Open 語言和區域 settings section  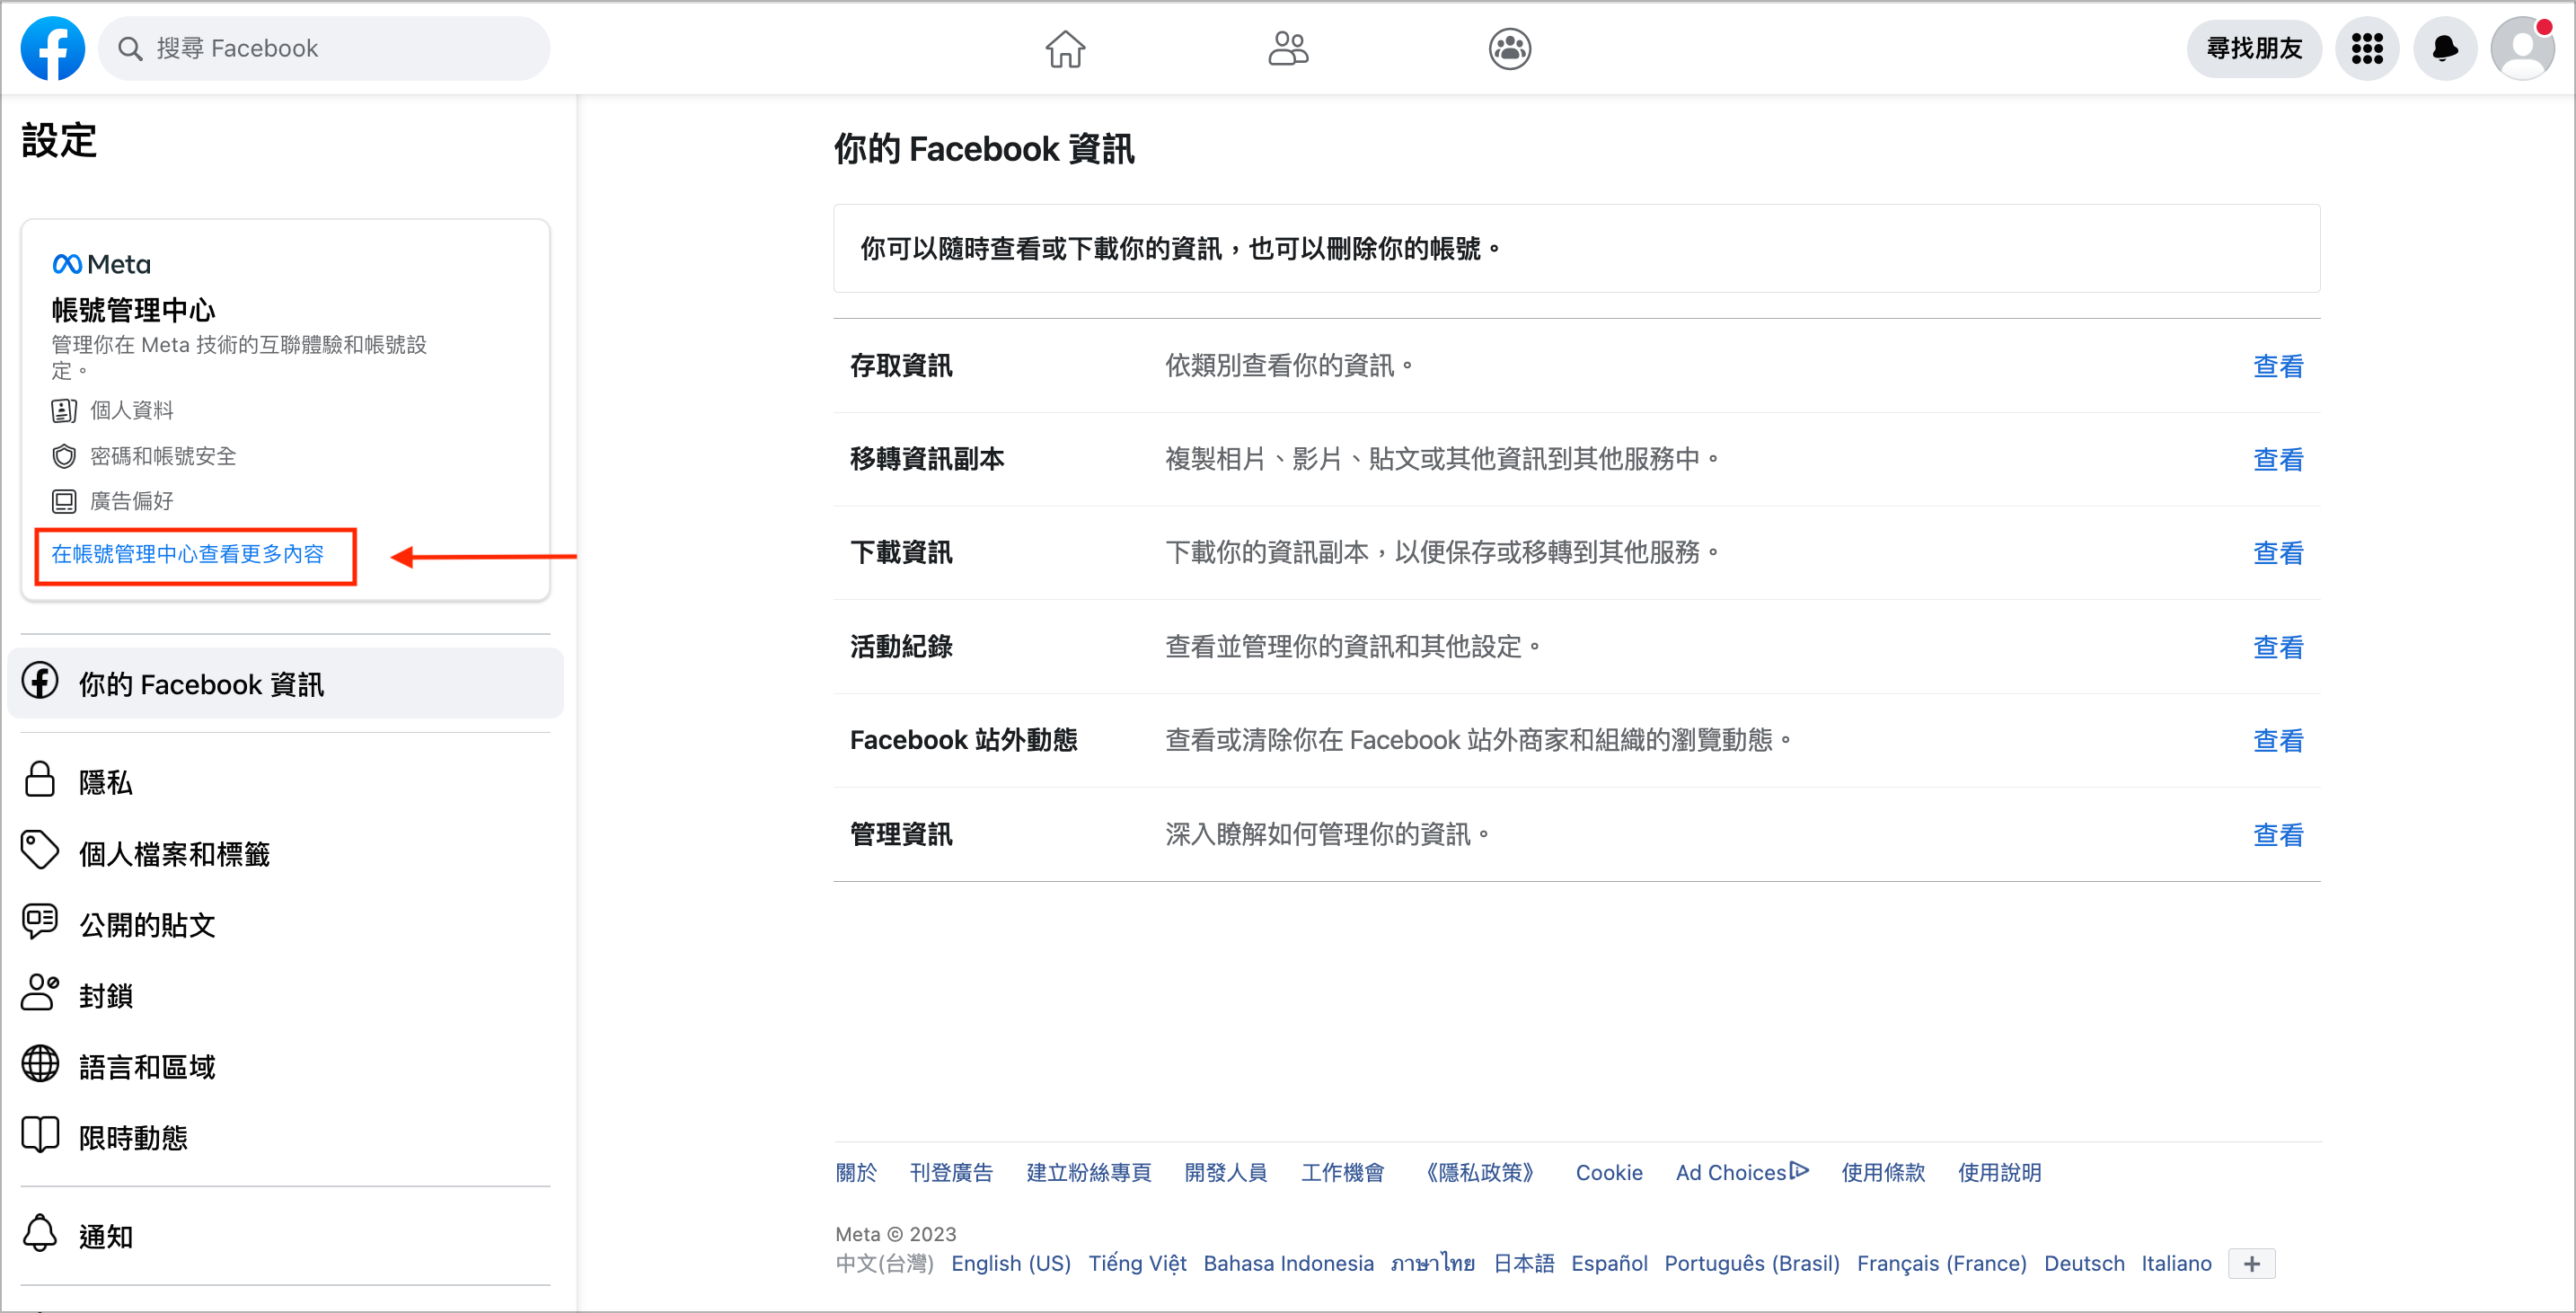285,1065
